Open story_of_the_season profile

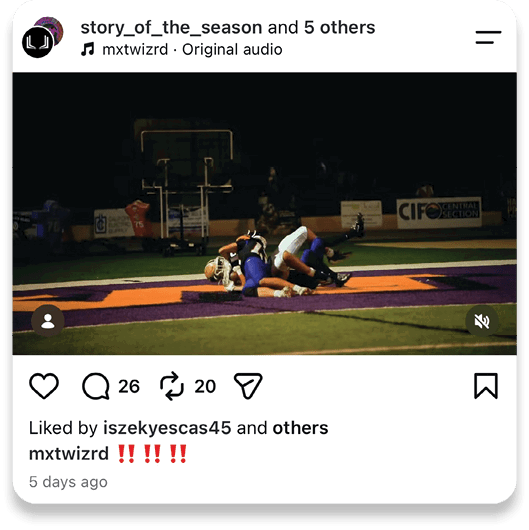(171, 28)
